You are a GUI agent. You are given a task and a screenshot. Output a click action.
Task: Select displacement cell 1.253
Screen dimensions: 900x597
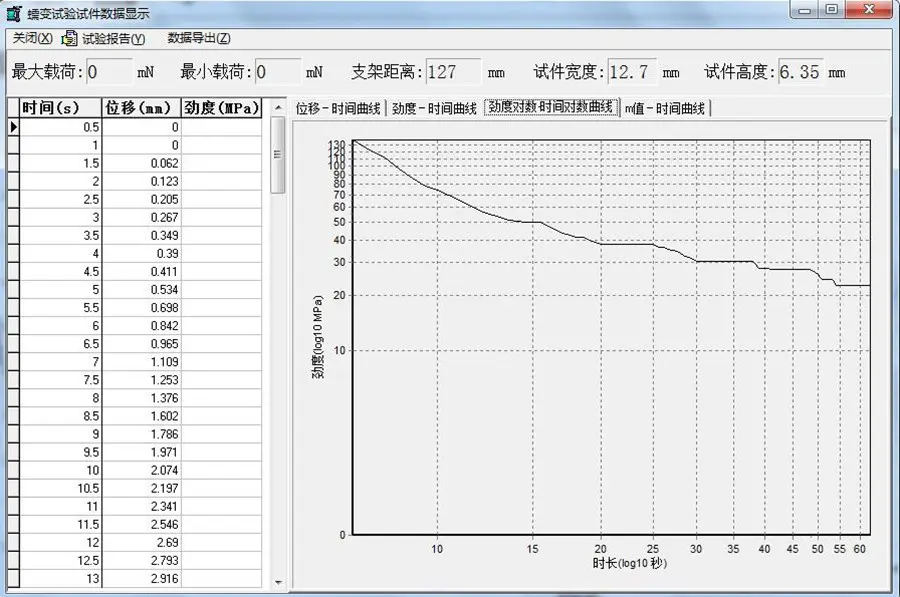pyautogui.click(x=141, y=380)
